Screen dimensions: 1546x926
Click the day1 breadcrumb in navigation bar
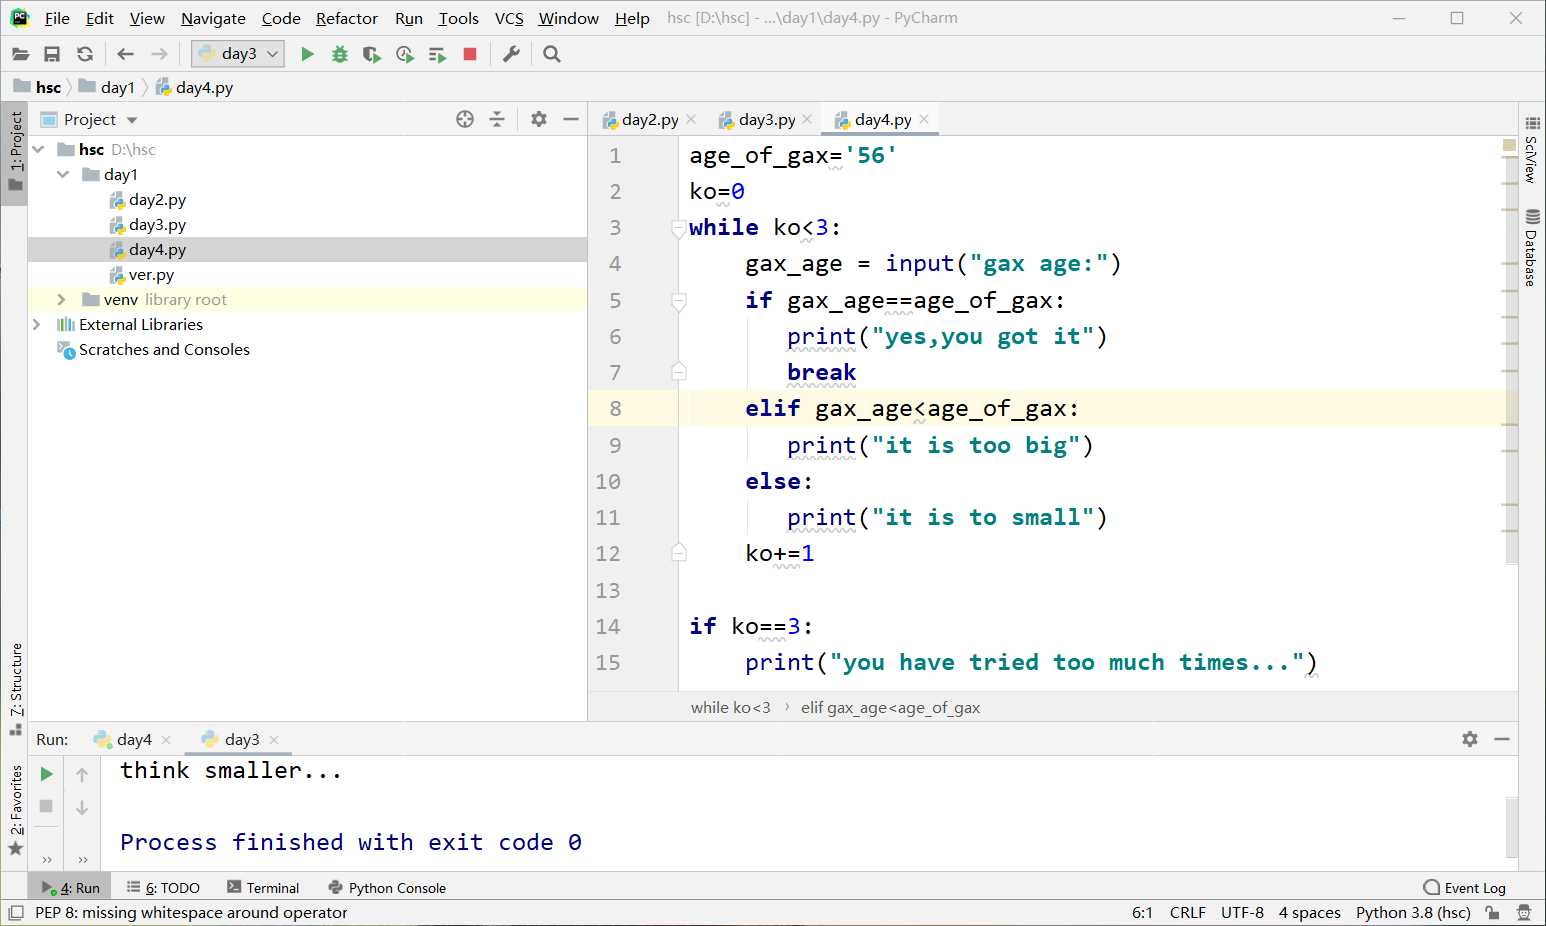(x=117, y=87)
